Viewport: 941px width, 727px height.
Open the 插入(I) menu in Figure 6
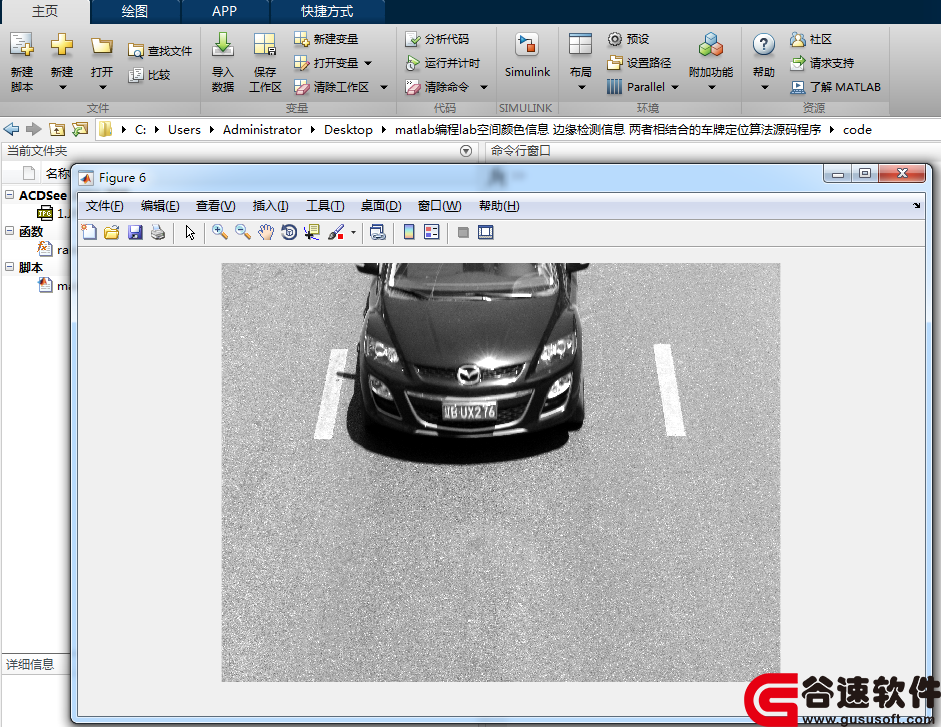[270, 206]
